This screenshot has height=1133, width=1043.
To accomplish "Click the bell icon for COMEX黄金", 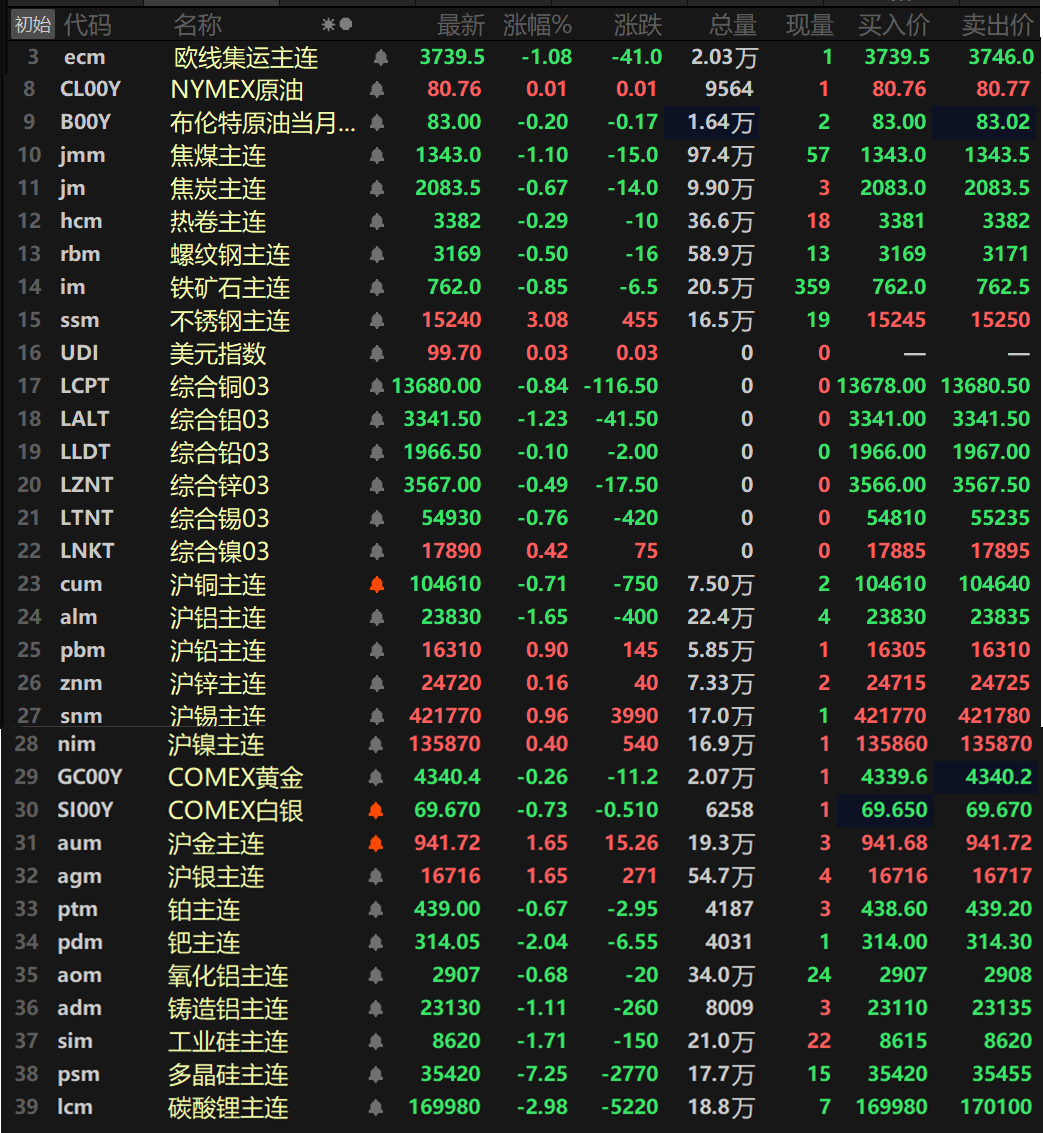I will (x=376, y=777).
